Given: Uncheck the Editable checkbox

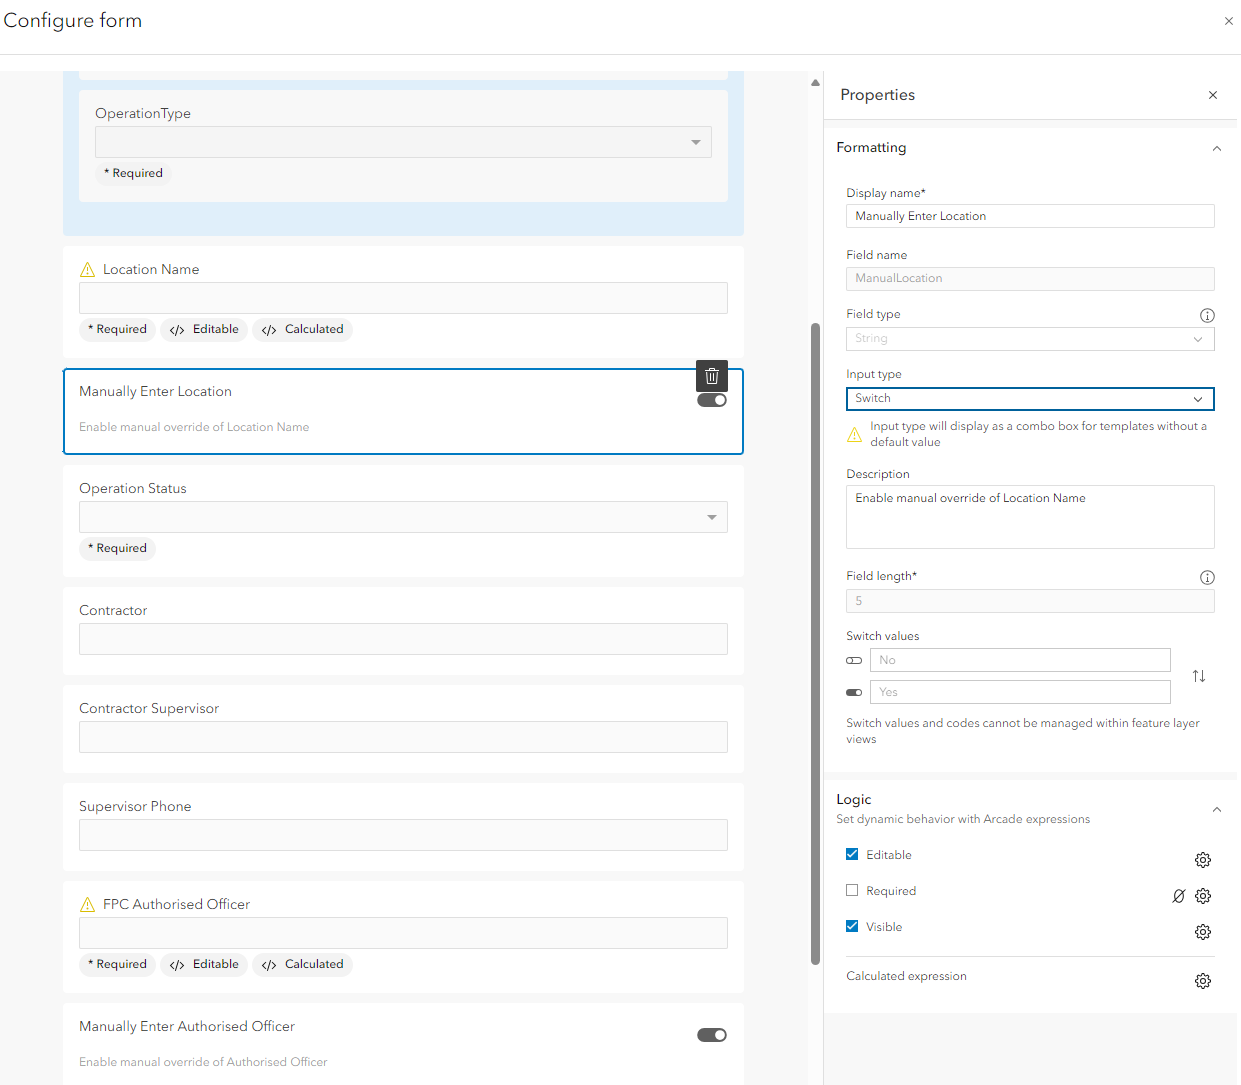Looking at the screenshot, I should pos(852,854).
